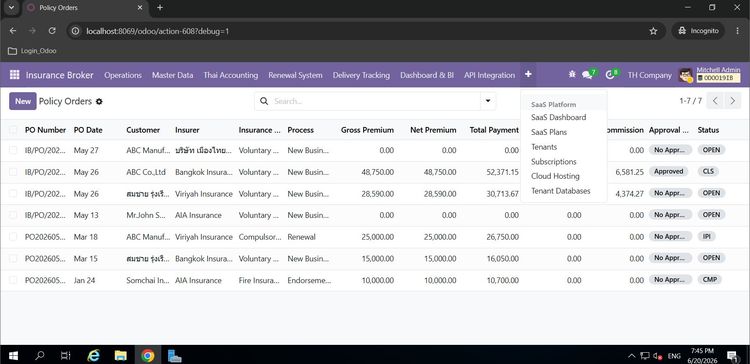
Task: Launch Internet Explorer from taskbar
Action: pyautogui.click(x=94, y=355)
